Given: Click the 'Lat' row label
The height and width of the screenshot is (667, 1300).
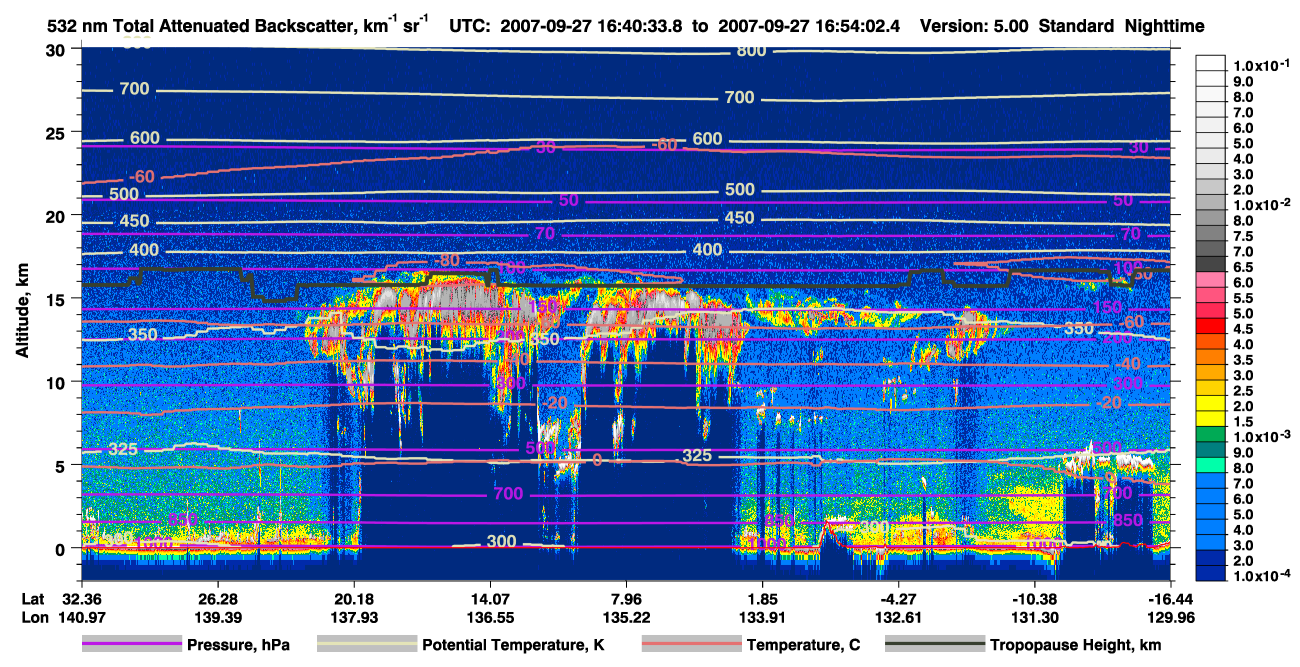Looking at the screenshot, I should click(x=34, y=598).
